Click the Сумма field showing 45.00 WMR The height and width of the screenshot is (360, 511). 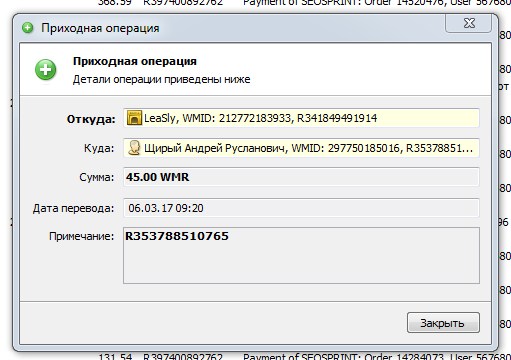pyautogui.click(x=301, y=177)
